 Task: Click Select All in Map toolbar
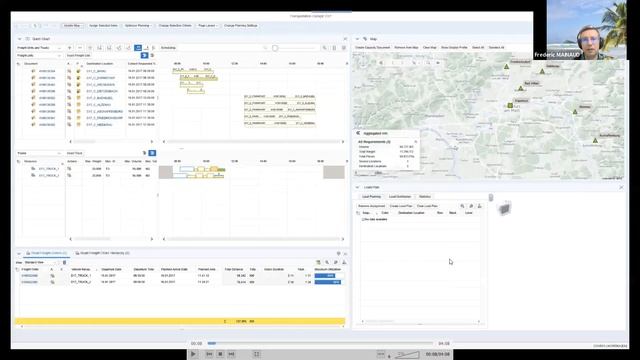478,48
